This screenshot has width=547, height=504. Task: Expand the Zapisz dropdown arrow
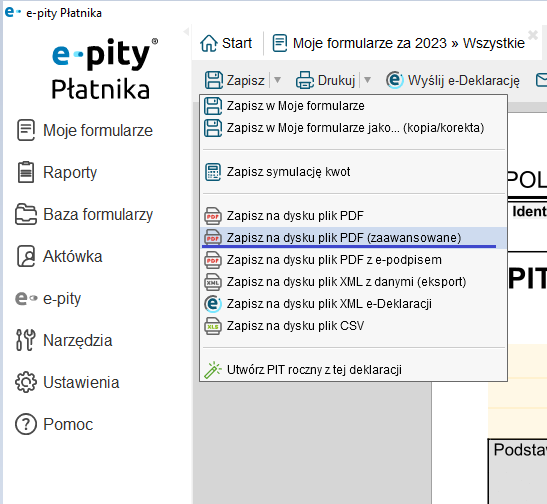[x=277, y=80]
